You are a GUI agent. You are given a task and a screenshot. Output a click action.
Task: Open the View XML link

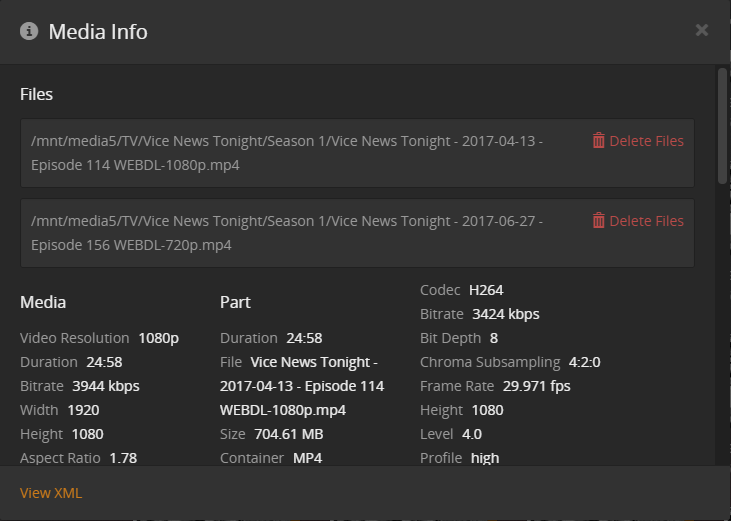point(51,493)
